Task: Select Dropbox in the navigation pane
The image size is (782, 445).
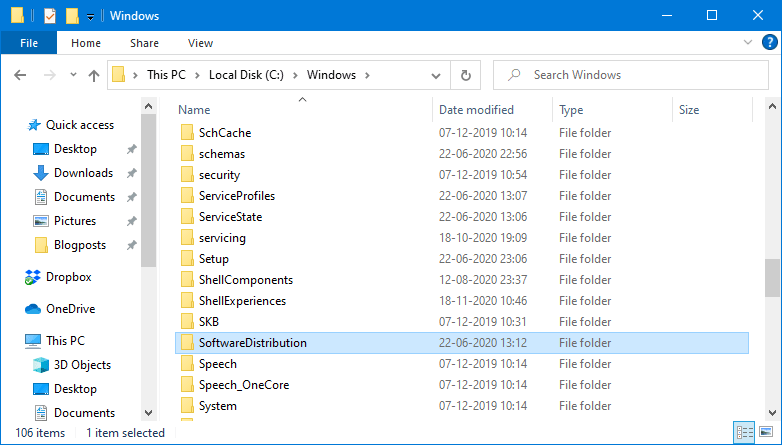Action: [68, 277]
